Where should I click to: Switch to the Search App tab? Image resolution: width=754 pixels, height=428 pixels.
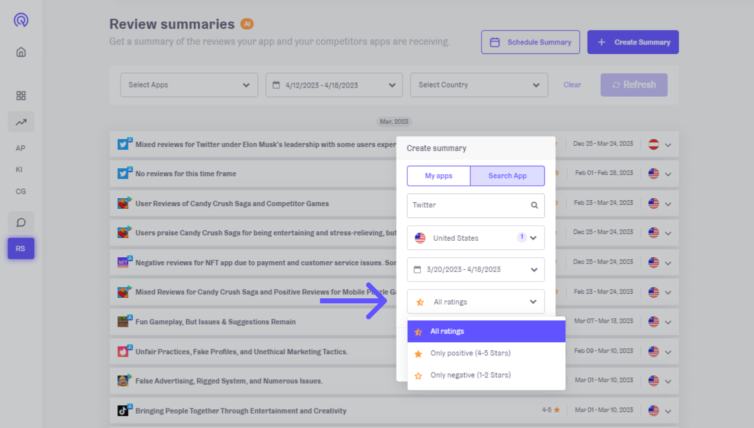[507, 176]
